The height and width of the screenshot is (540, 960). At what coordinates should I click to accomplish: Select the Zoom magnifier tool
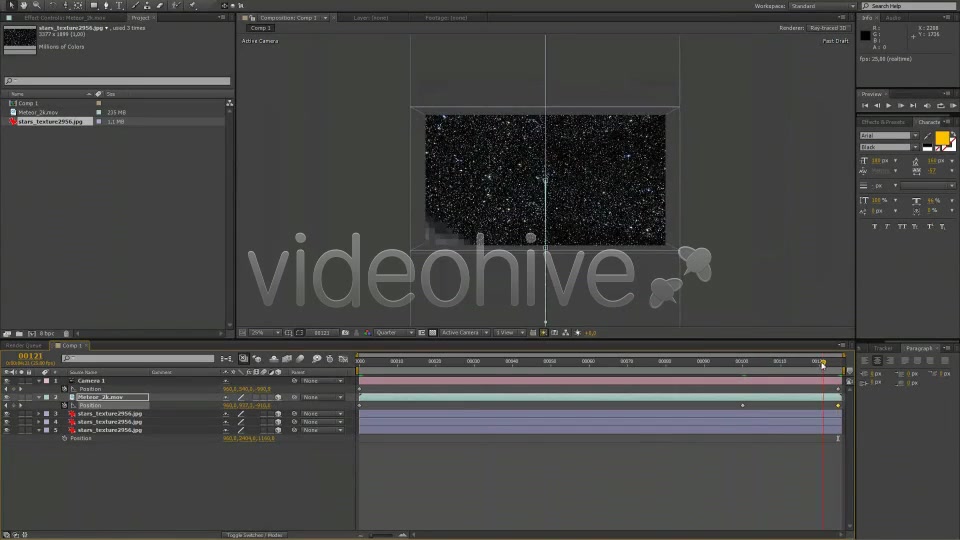(x=37, y=6)
